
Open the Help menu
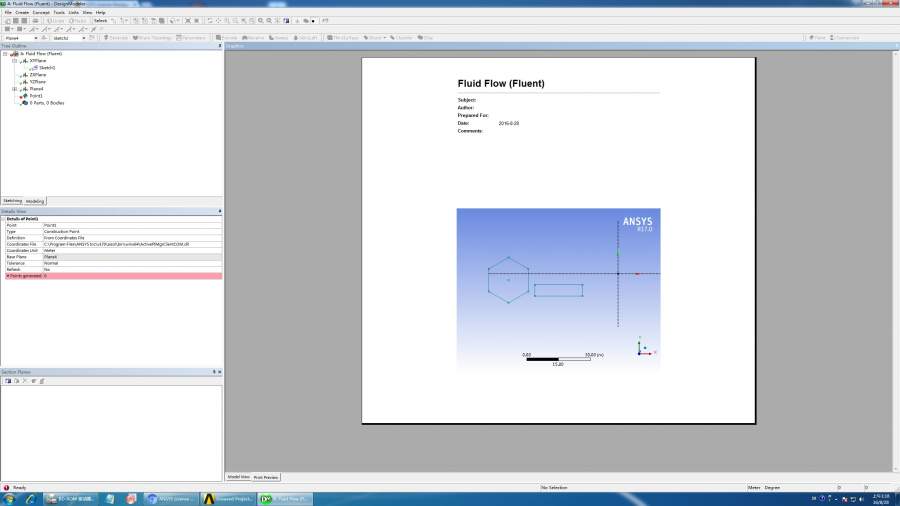tap(100, 12)
